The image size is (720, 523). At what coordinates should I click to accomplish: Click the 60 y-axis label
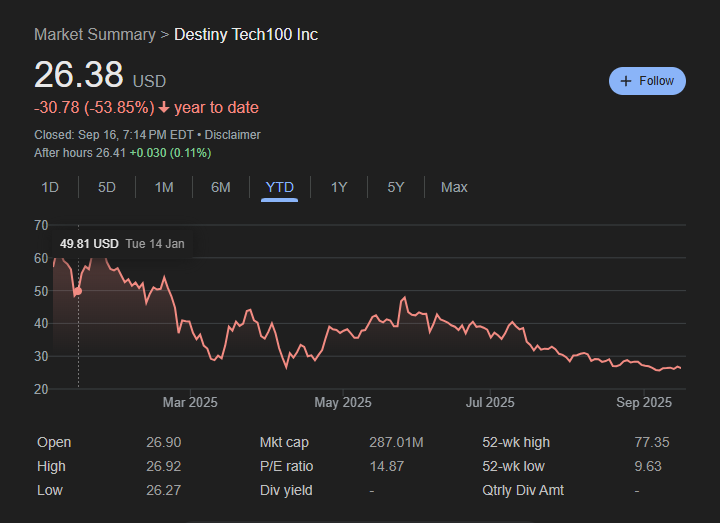[x=41, y=259]
